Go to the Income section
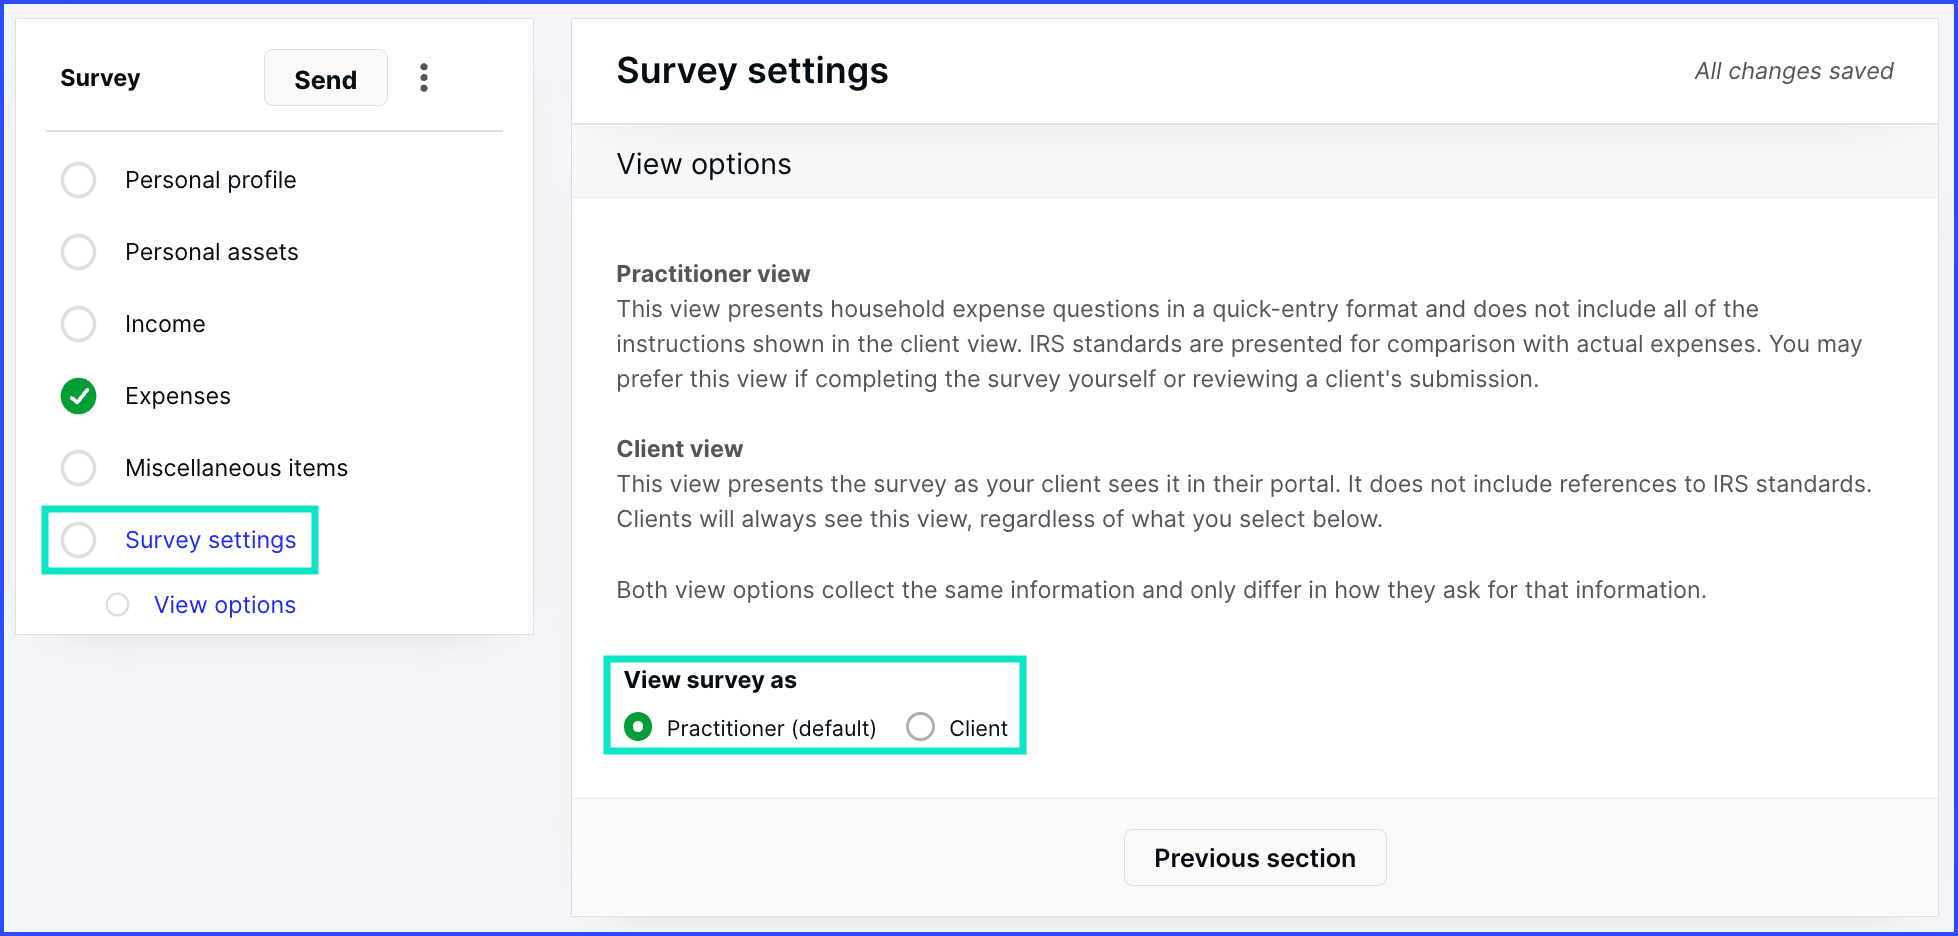The width and height of the screenshot is (1958, 936). coord(165,324)
